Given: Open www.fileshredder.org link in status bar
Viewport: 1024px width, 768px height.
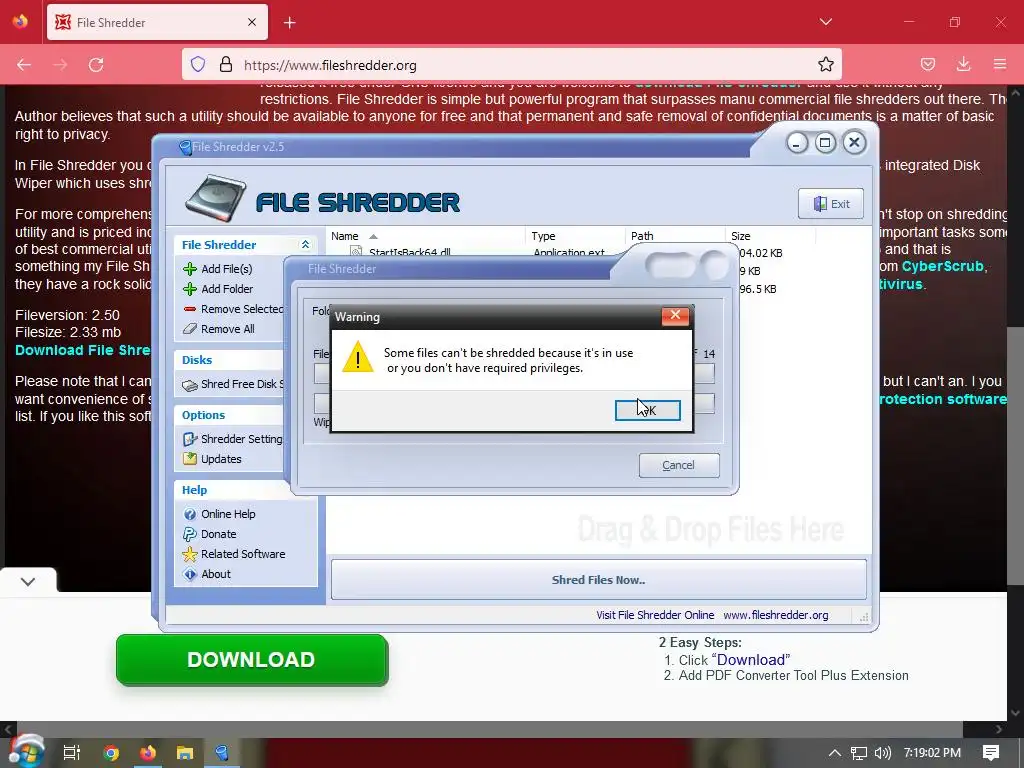Looking at the screenshot, I should point(775,615).
